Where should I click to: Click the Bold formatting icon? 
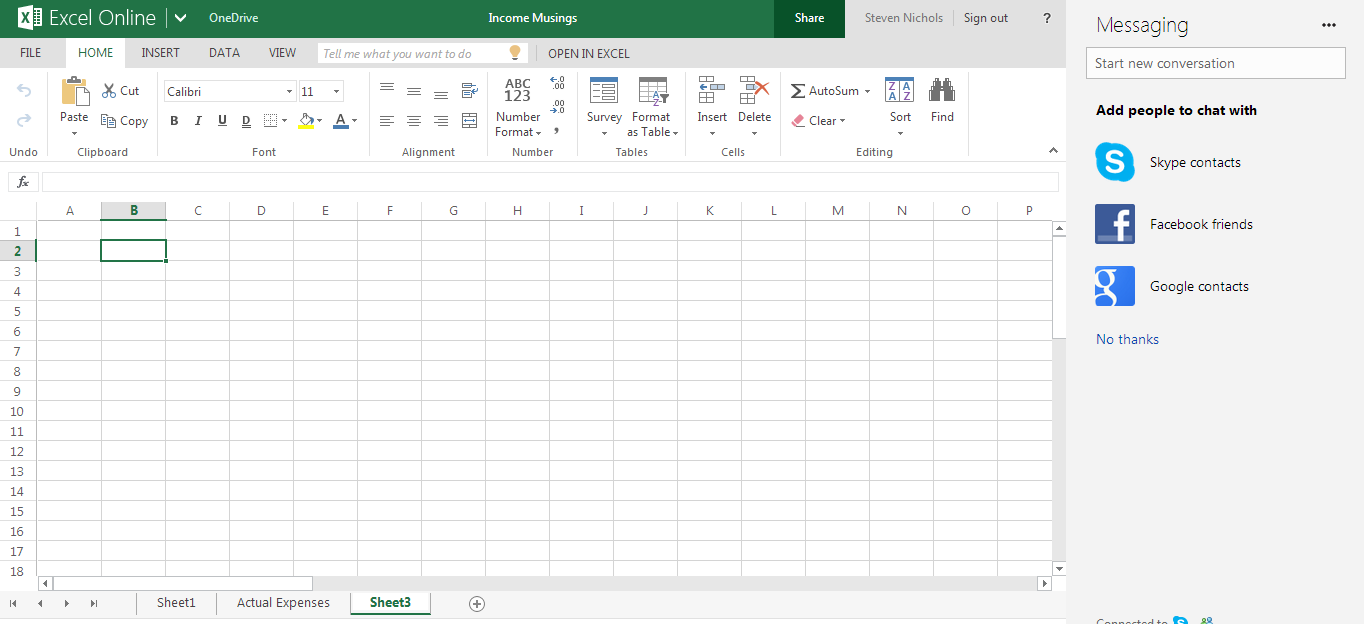tap(174, 121)
